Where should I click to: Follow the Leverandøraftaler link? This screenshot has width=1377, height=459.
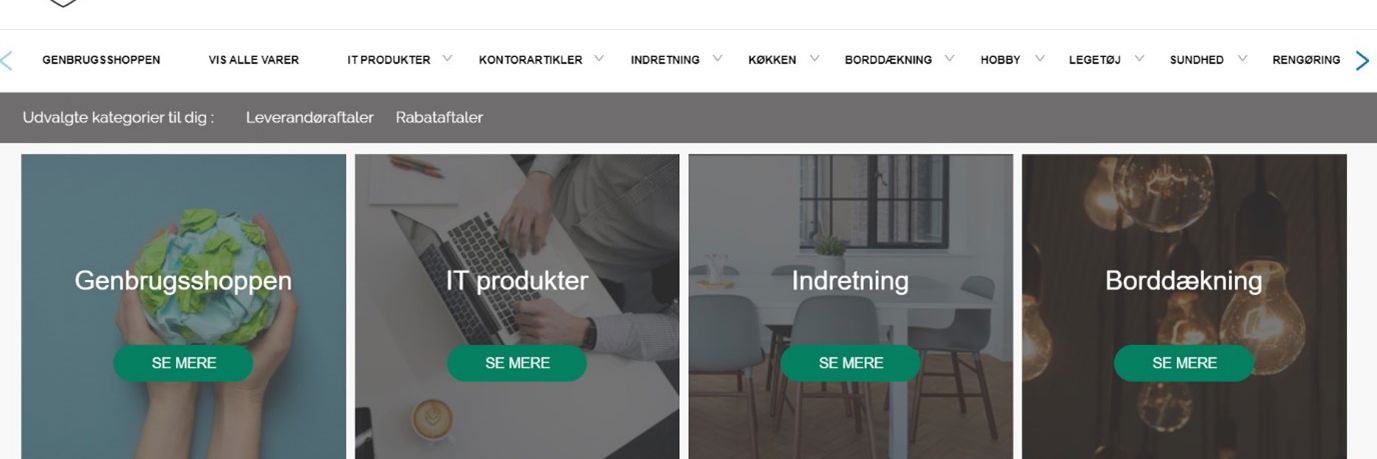[x=310, y=117]
